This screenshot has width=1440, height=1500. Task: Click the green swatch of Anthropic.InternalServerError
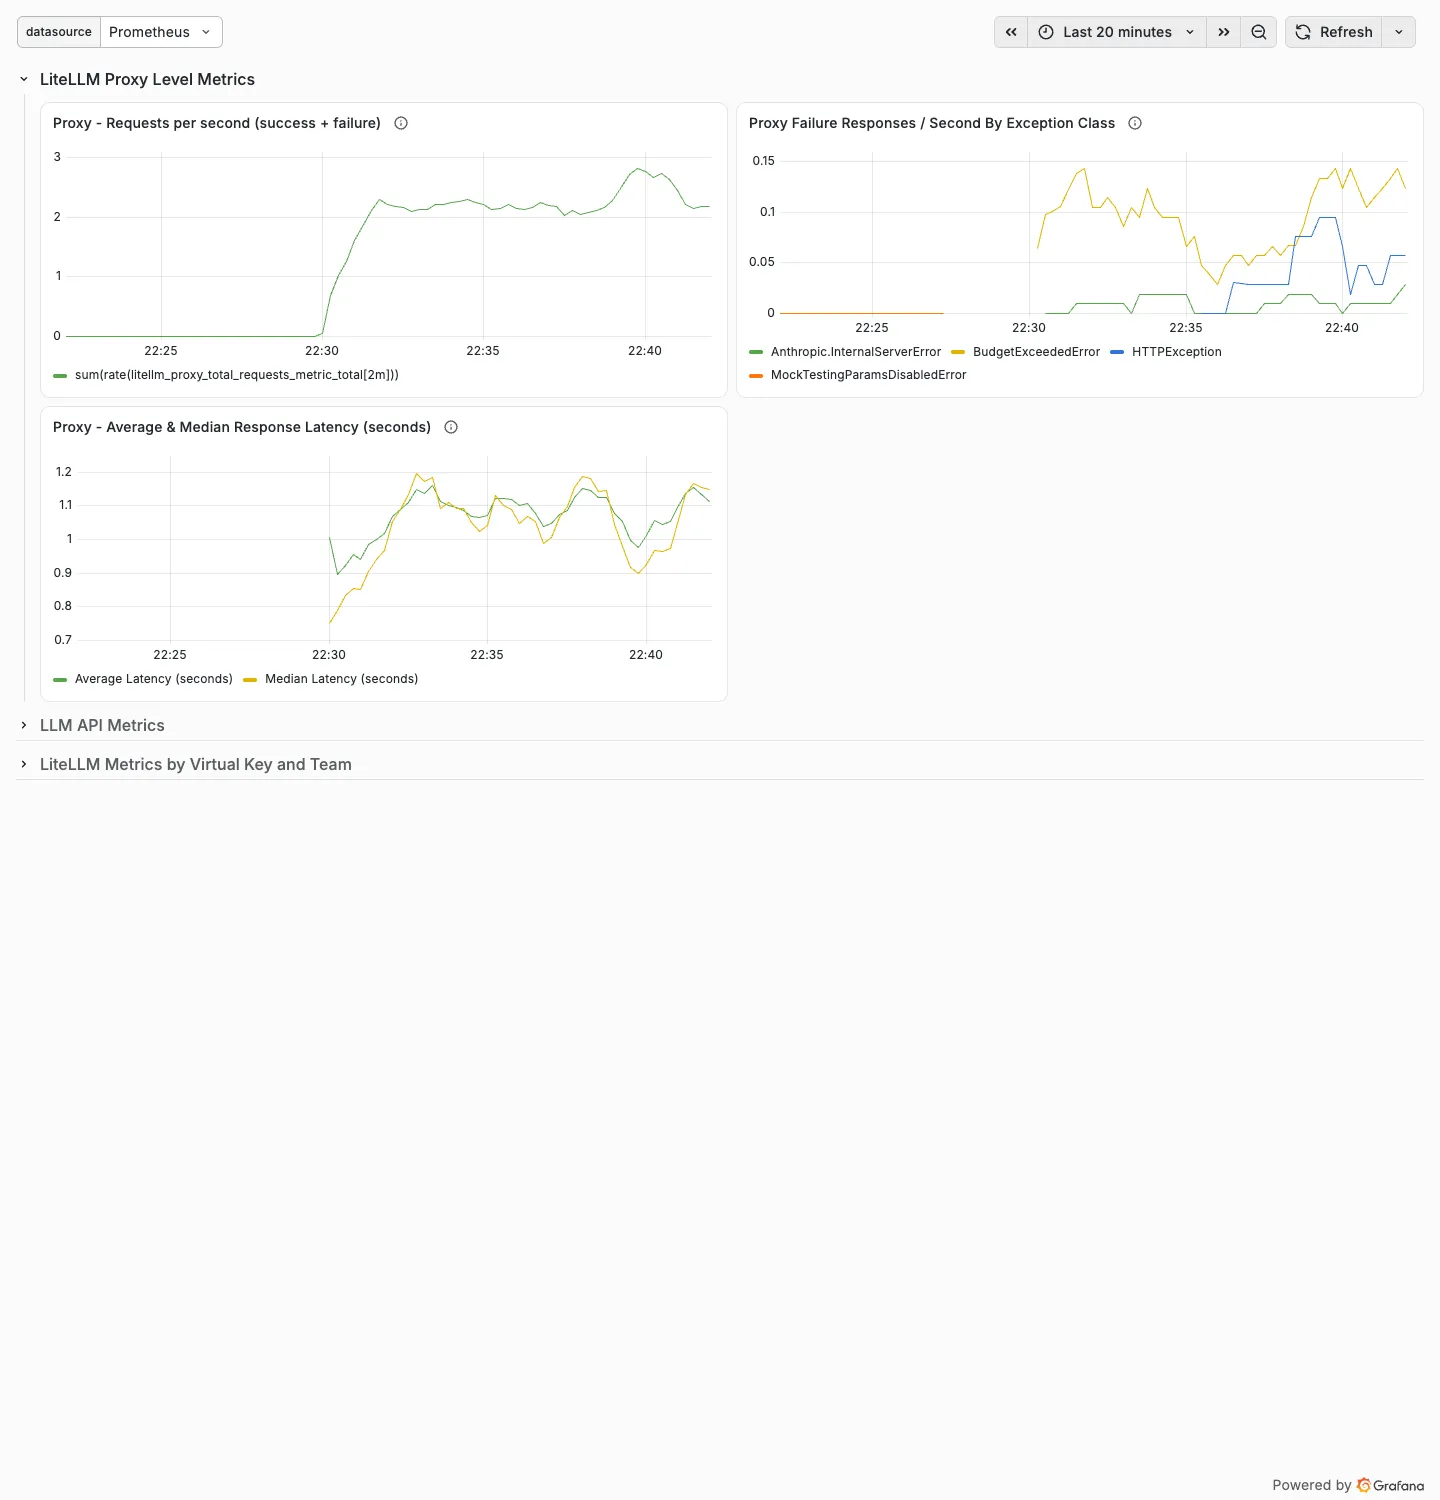(x=756, y=352)
